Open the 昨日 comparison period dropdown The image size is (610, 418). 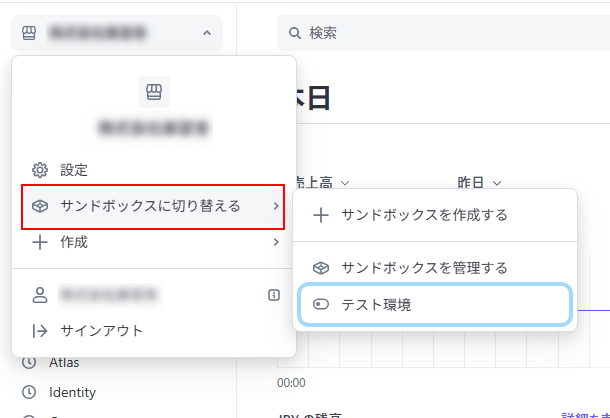point(479,183)
